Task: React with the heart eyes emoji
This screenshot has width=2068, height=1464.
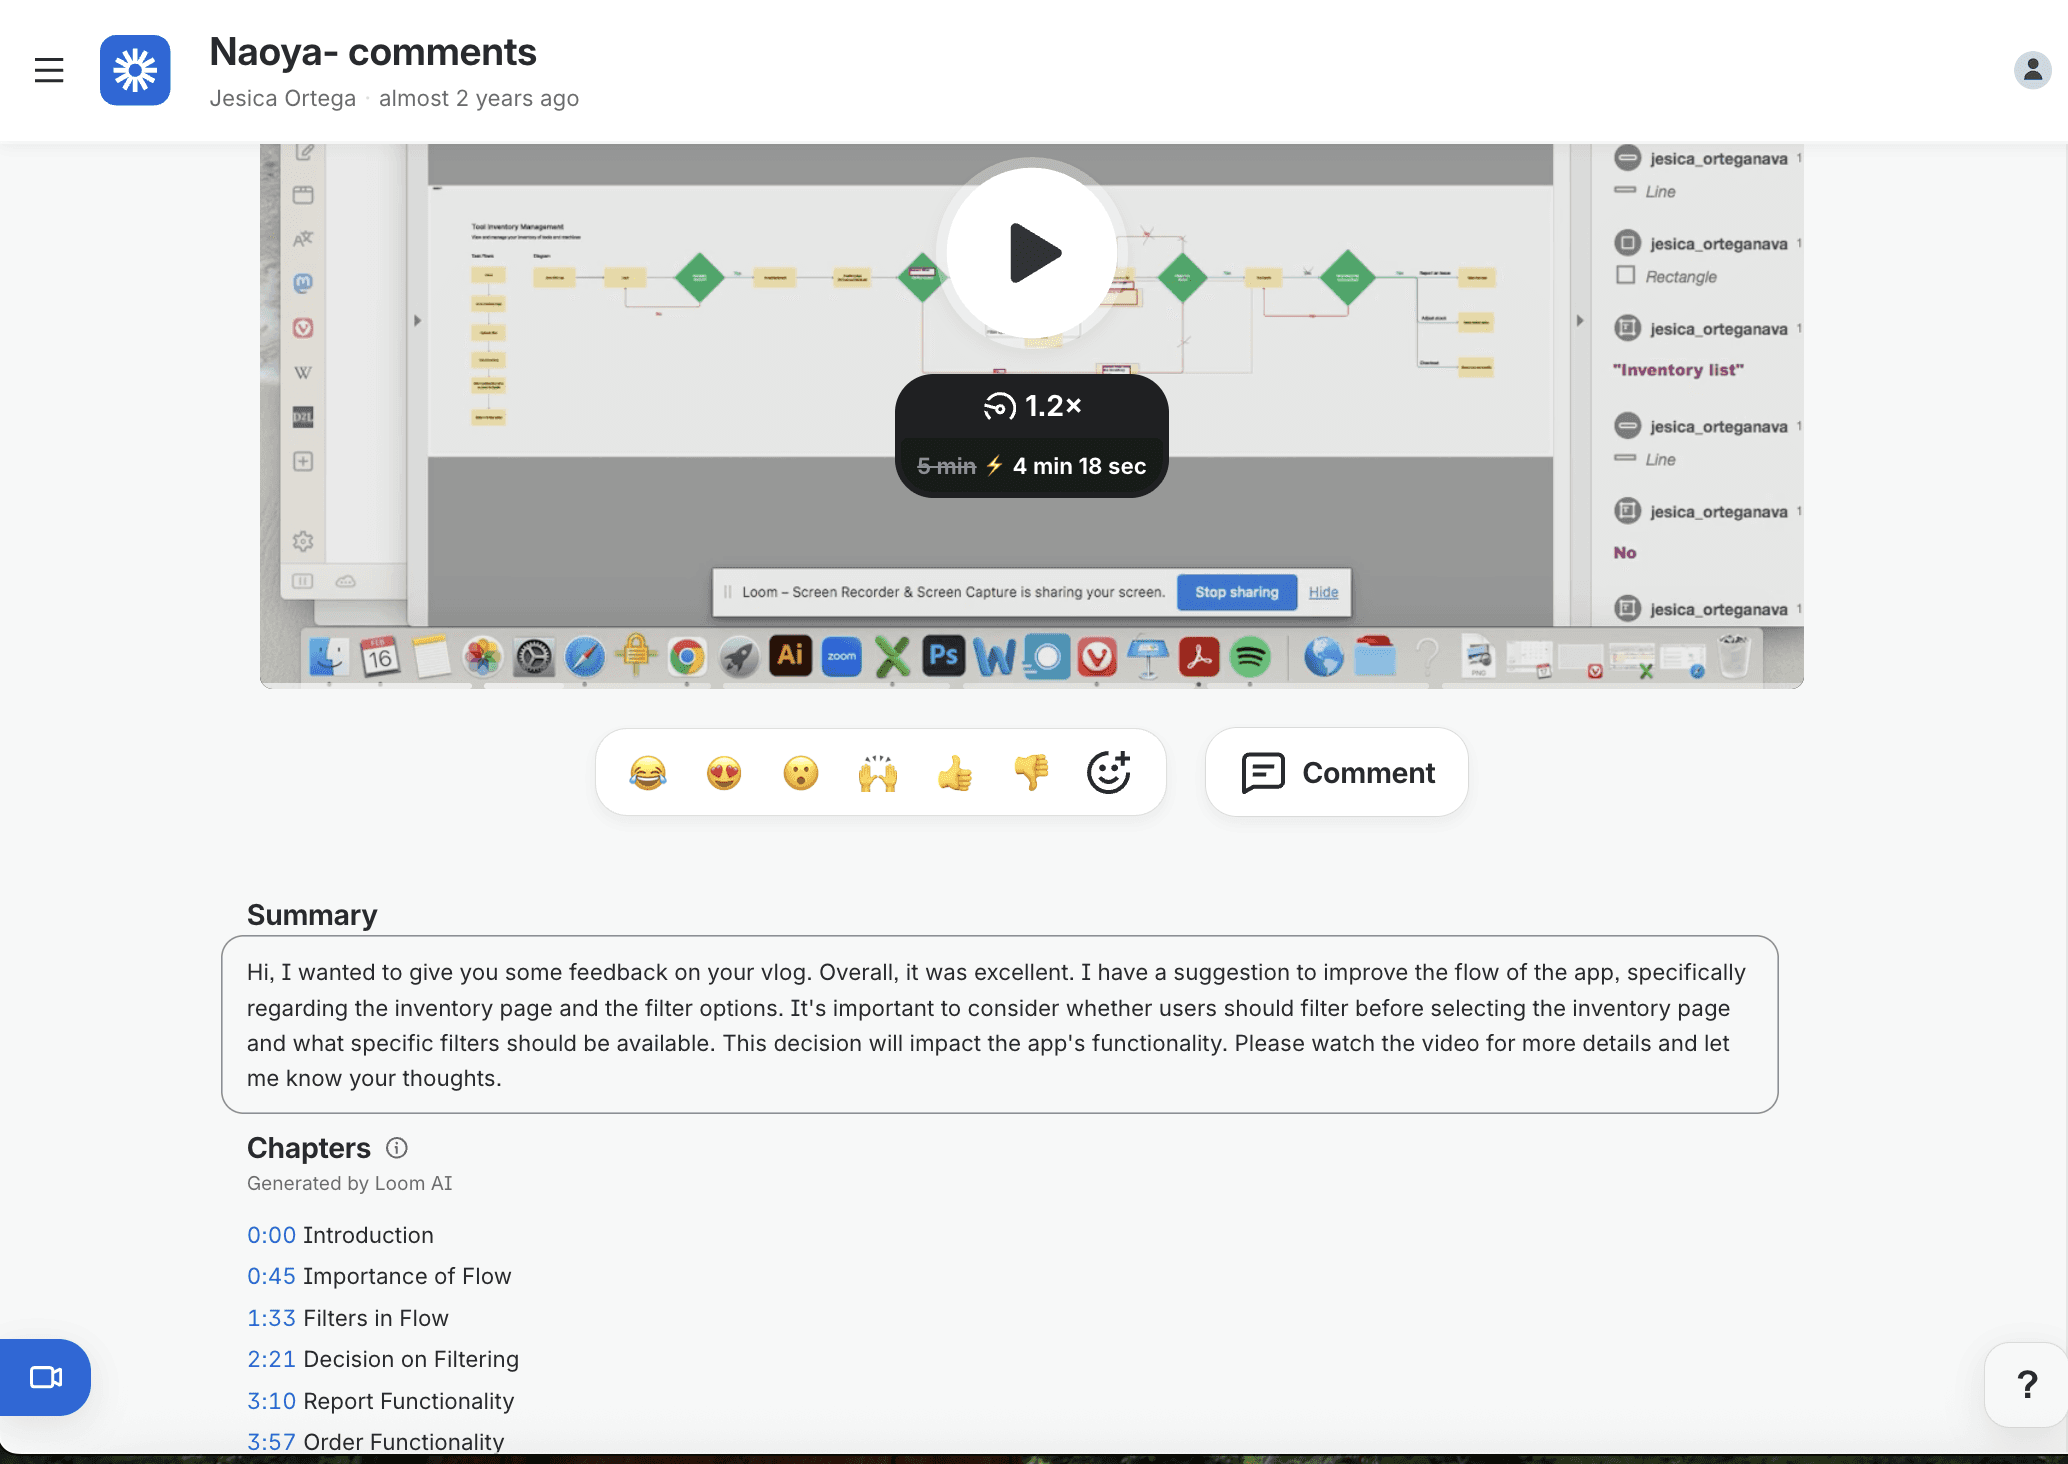Action: coord(724,773)
